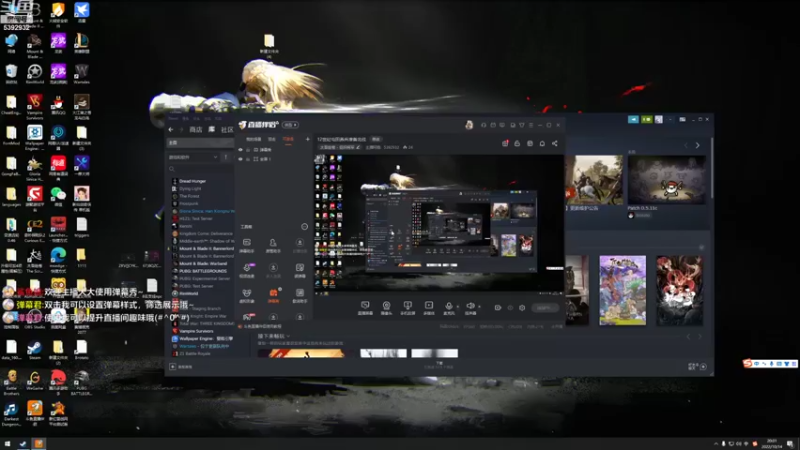Show the next news items with the right arrow
This screenshot has width=800, height=450.
[x=697, y=145]
